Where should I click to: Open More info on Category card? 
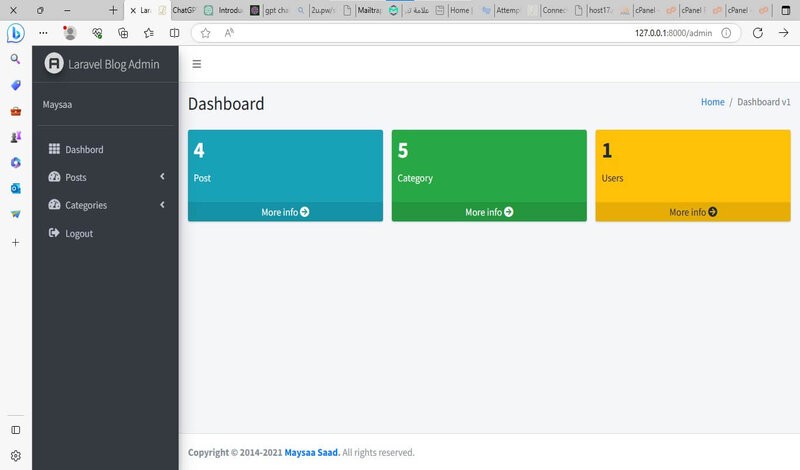(489, 212)
